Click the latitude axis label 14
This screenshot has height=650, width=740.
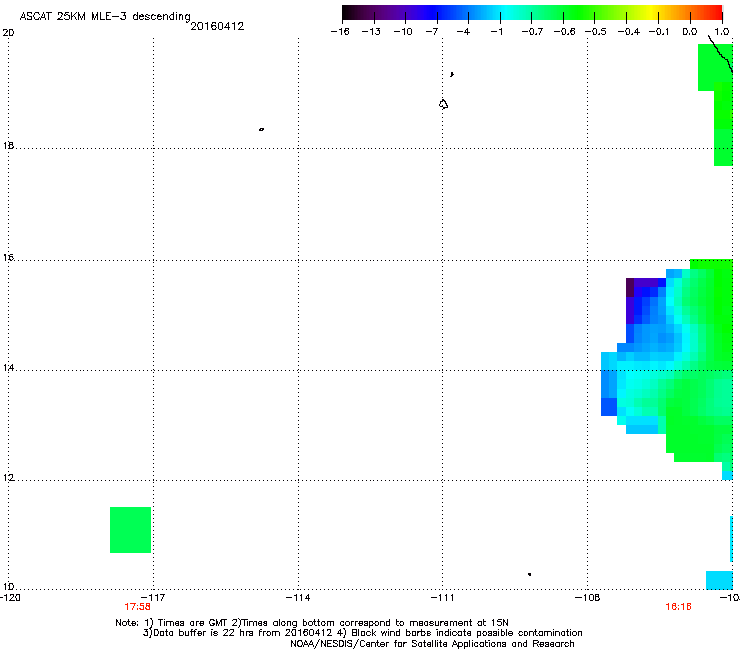(8, 367)
